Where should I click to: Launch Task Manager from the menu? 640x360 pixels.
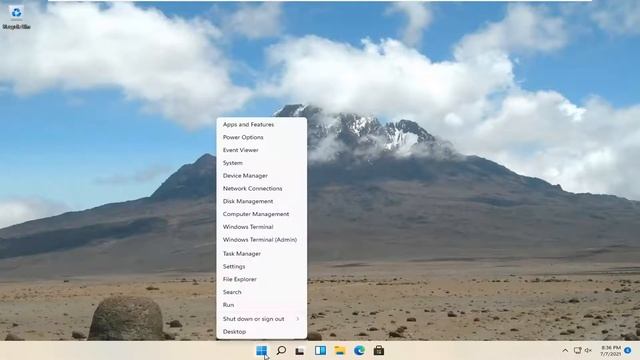[262, 253]
